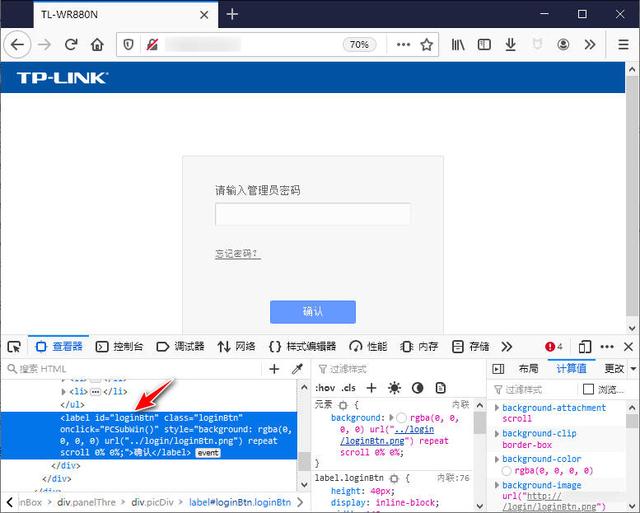Toggle :hov pseudo-class panel
The image size is (640, 513).
point(325,388)
